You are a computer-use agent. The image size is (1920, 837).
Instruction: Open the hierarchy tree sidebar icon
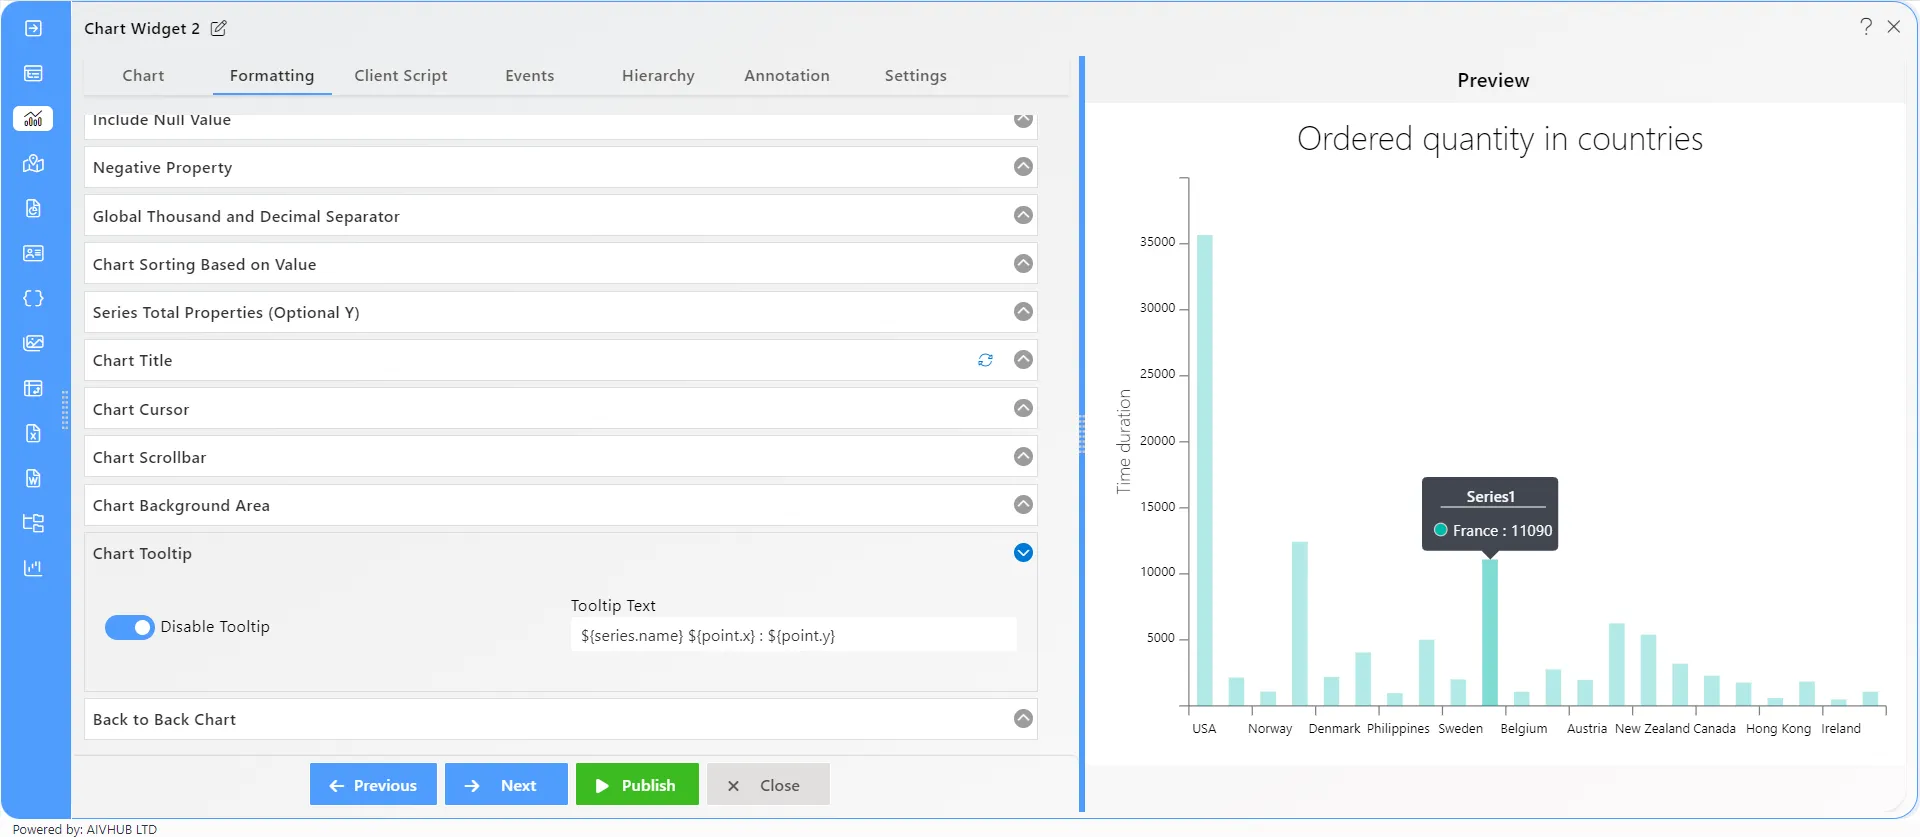click(33, 523)
